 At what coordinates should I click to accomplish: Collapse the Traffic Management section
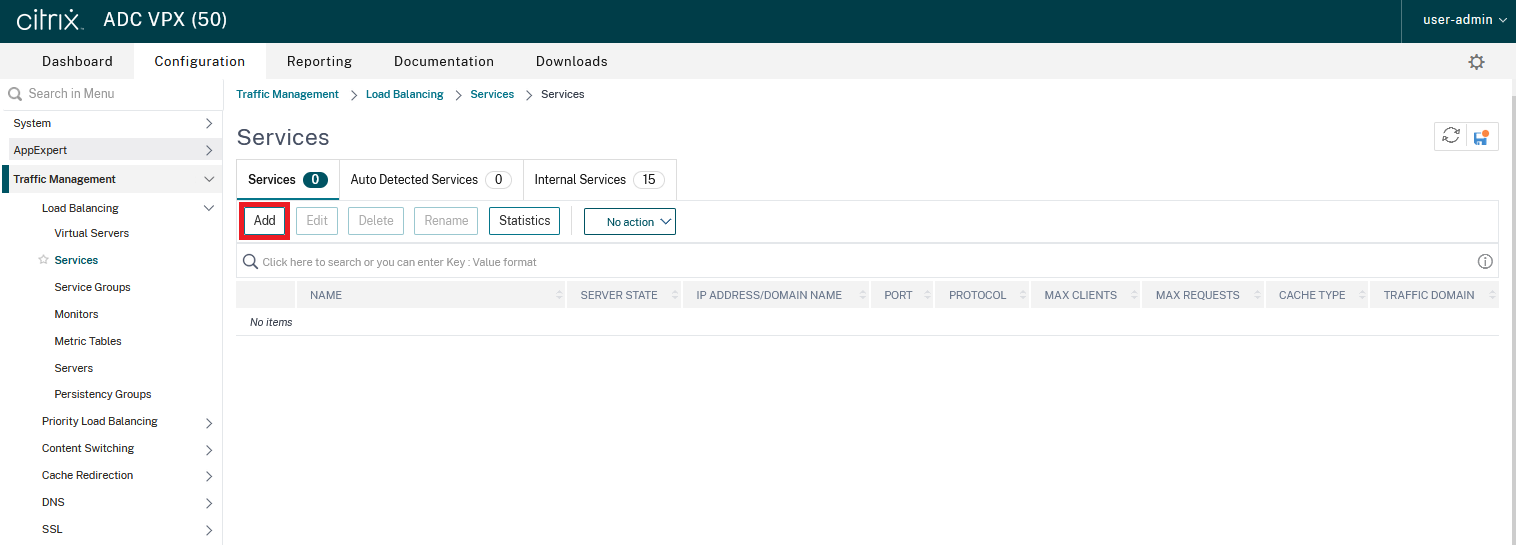pyautogui.click(x=209, y=180)
